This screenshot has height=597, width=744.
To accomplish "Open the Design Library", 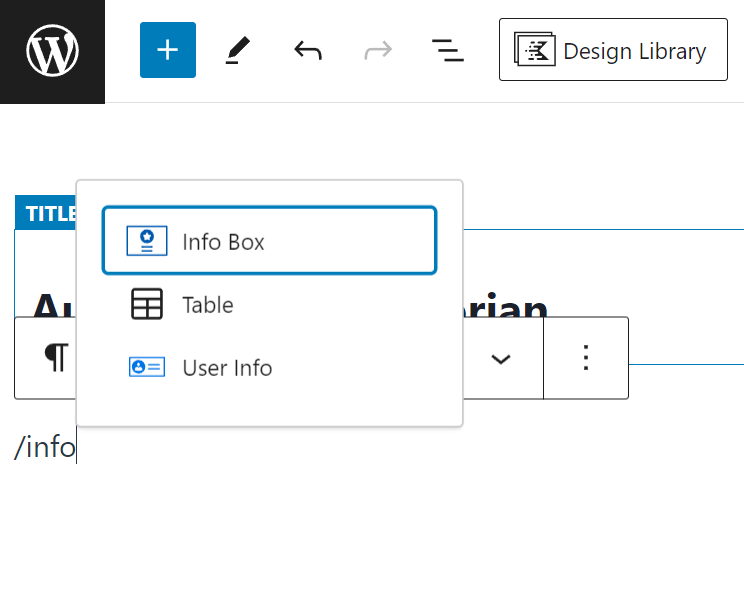I will (x=613, y=50).
